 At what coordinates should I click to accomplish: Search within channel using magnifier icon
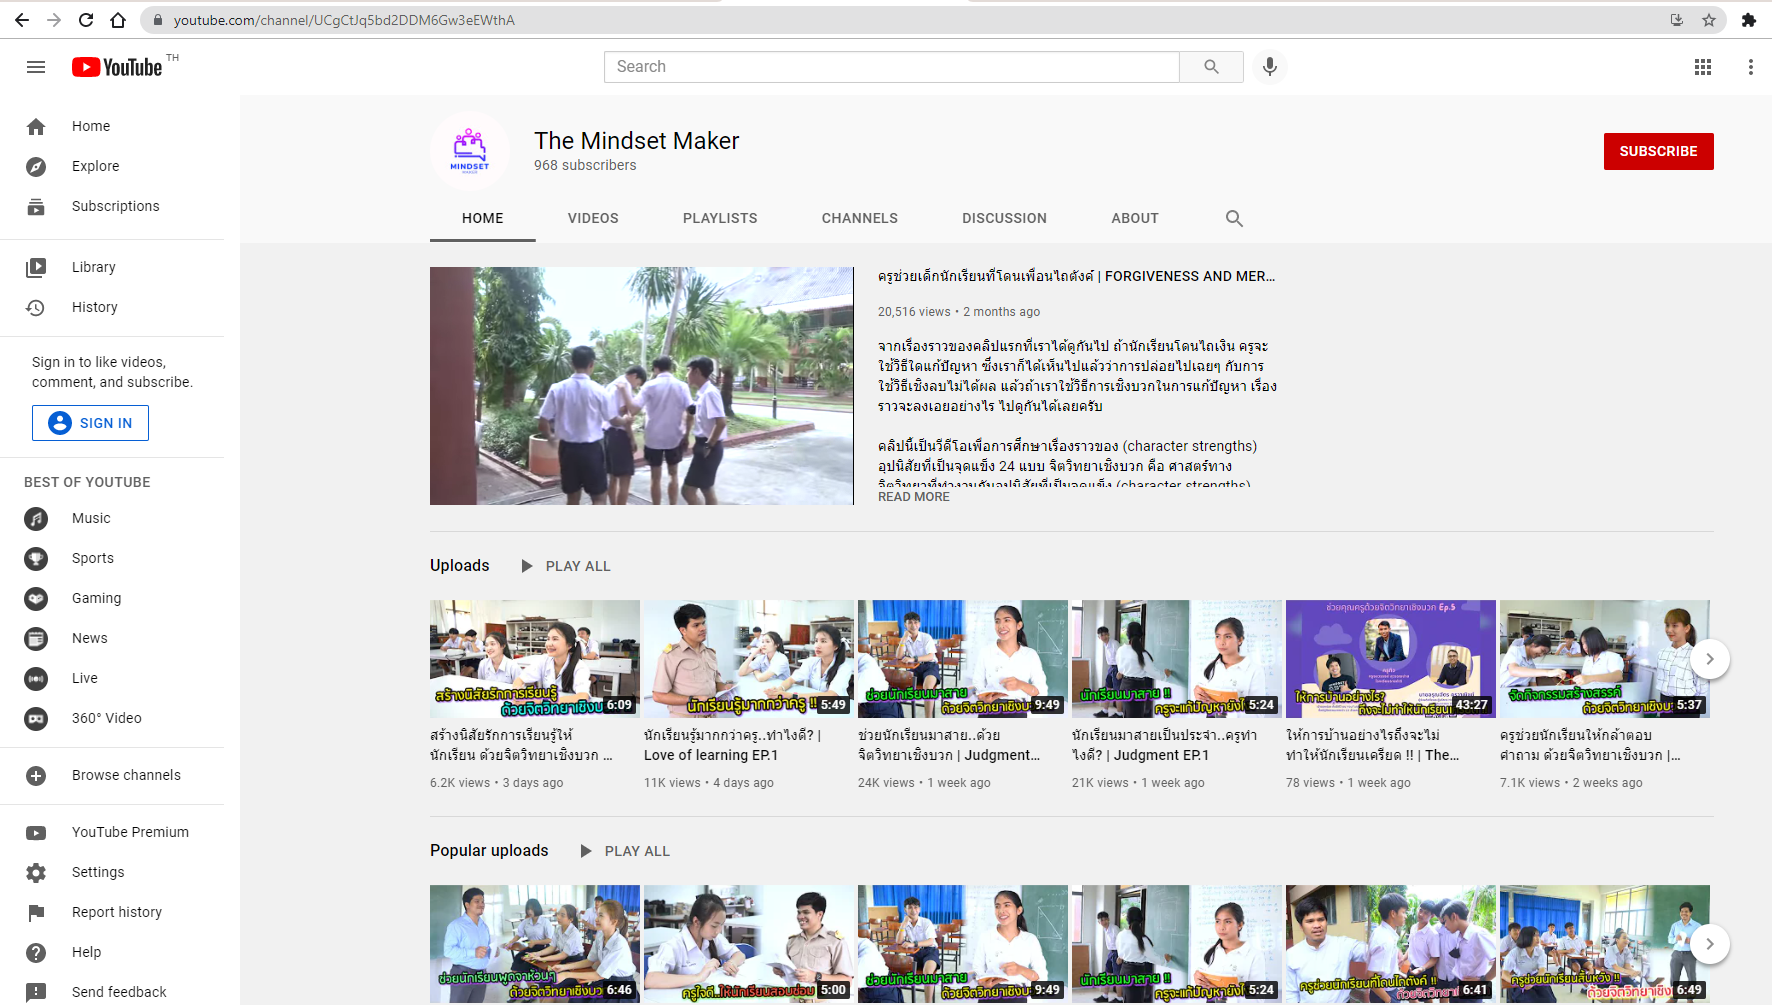pyautogui.click(x=1234, y=218)
